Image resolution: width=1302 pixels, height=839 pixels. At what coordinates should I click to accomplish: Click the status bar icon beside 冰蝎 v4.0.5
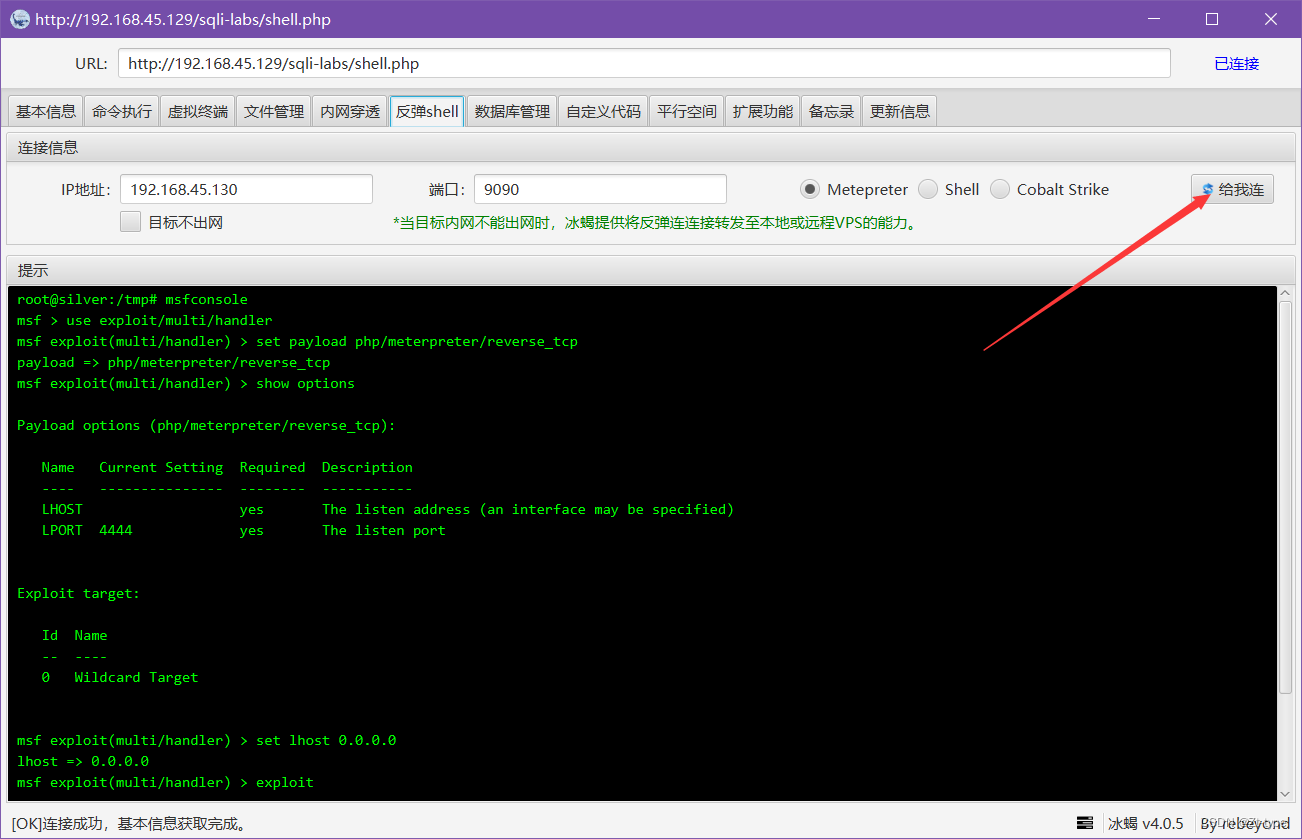coord(1084,823)
